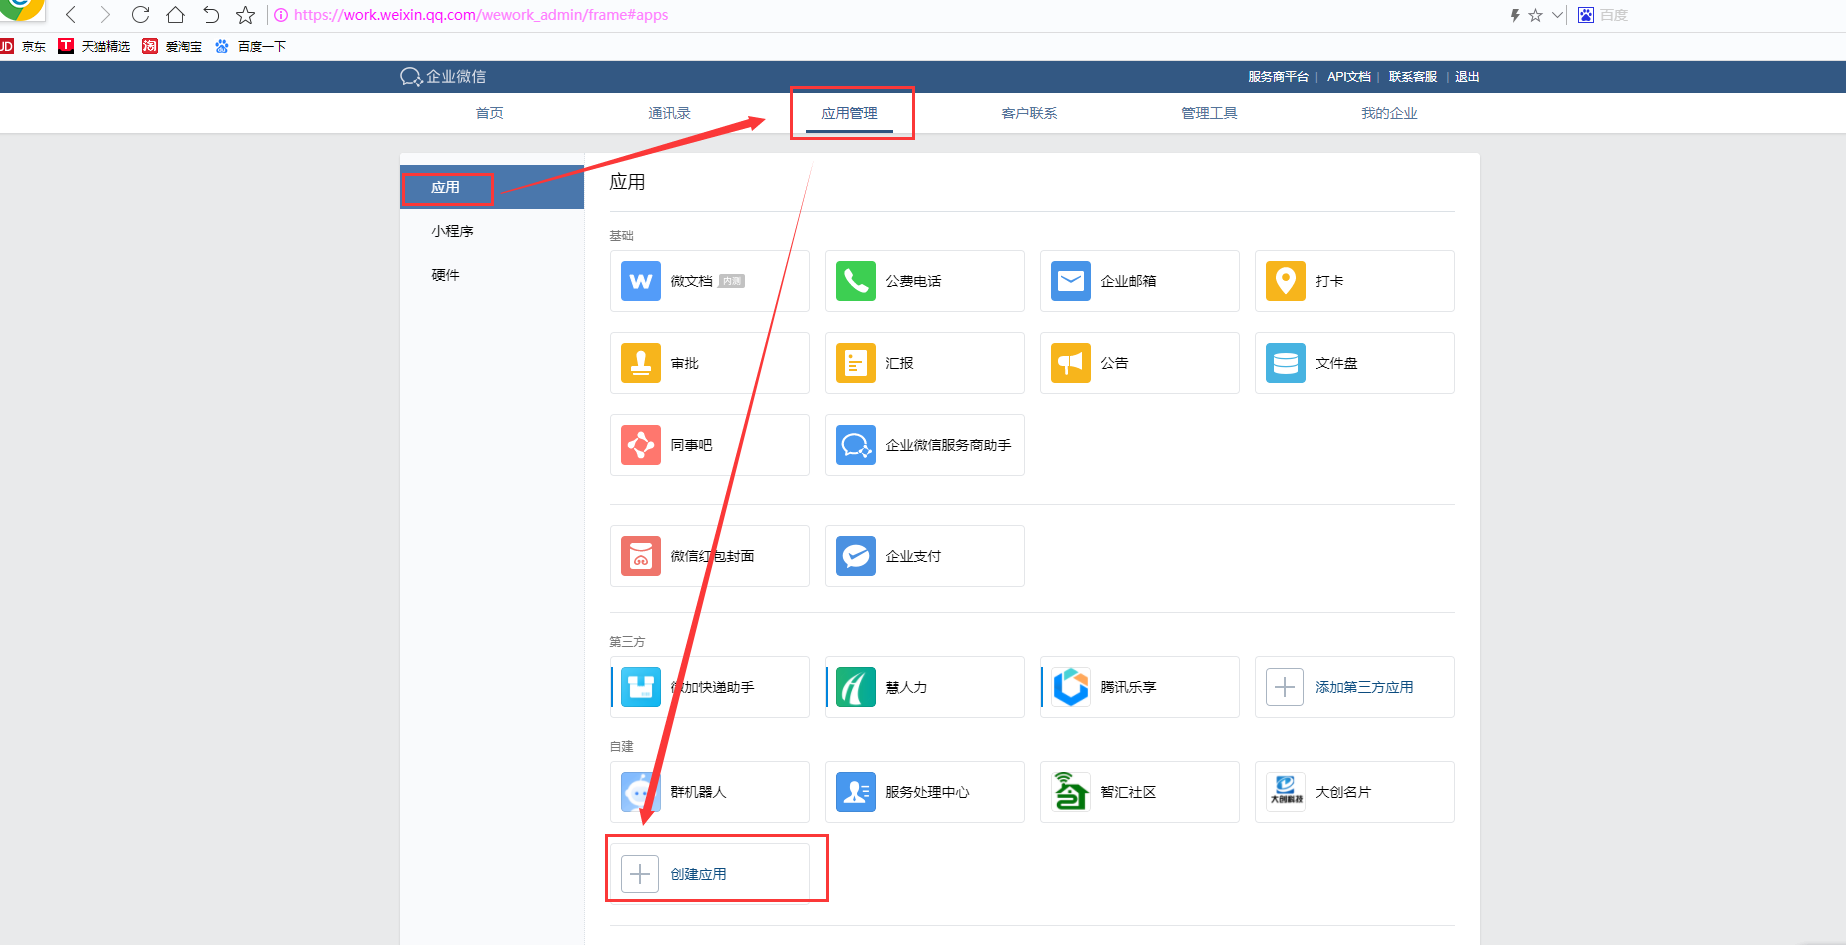The height and width of the screenshot is (945, 1846).
Task: Click the bookmark star icon in toolbar
Action: pos(245,15)
